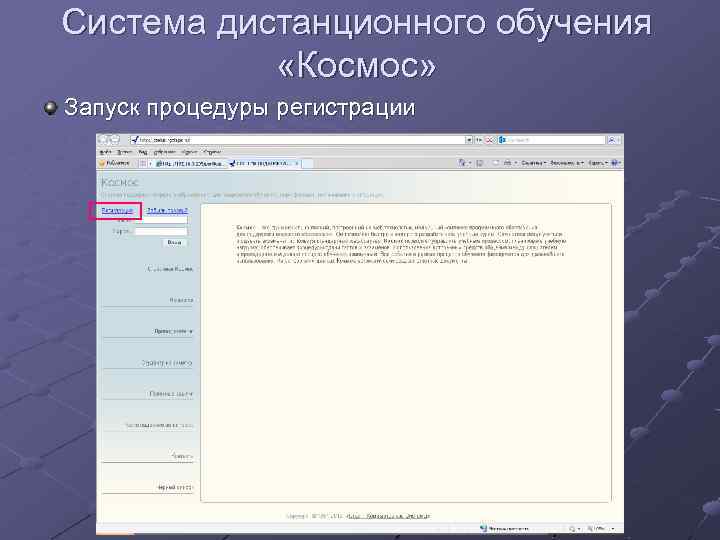
Task: Click the browser Forward arrow button
Action: tap(115, 140)
